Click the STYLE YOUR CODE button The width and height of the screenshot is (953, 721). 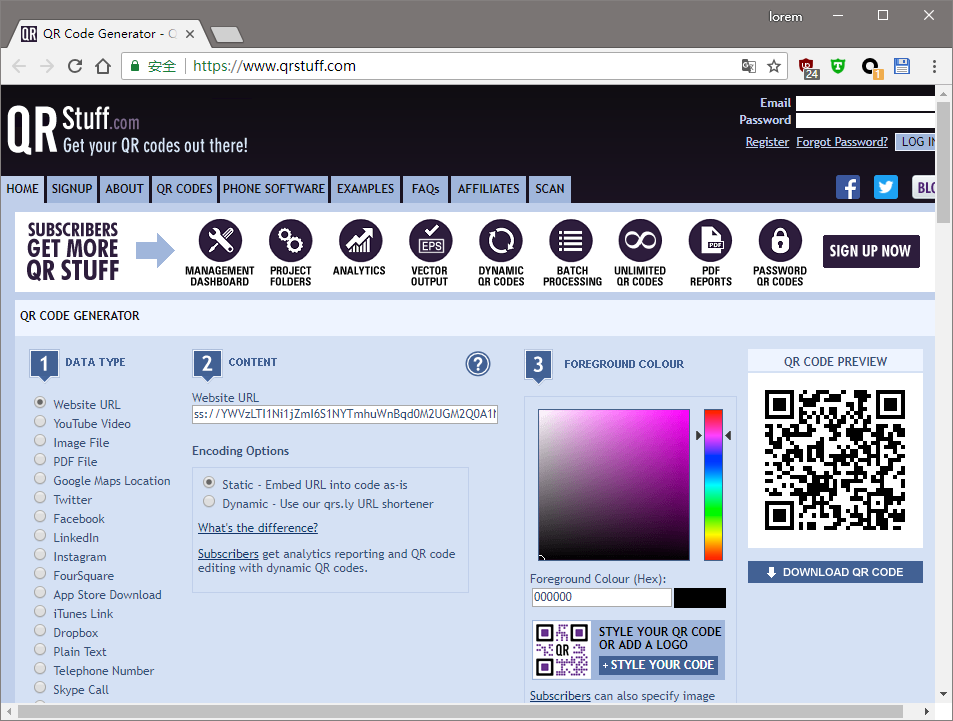pyautogui.click(x=658, y=665)
